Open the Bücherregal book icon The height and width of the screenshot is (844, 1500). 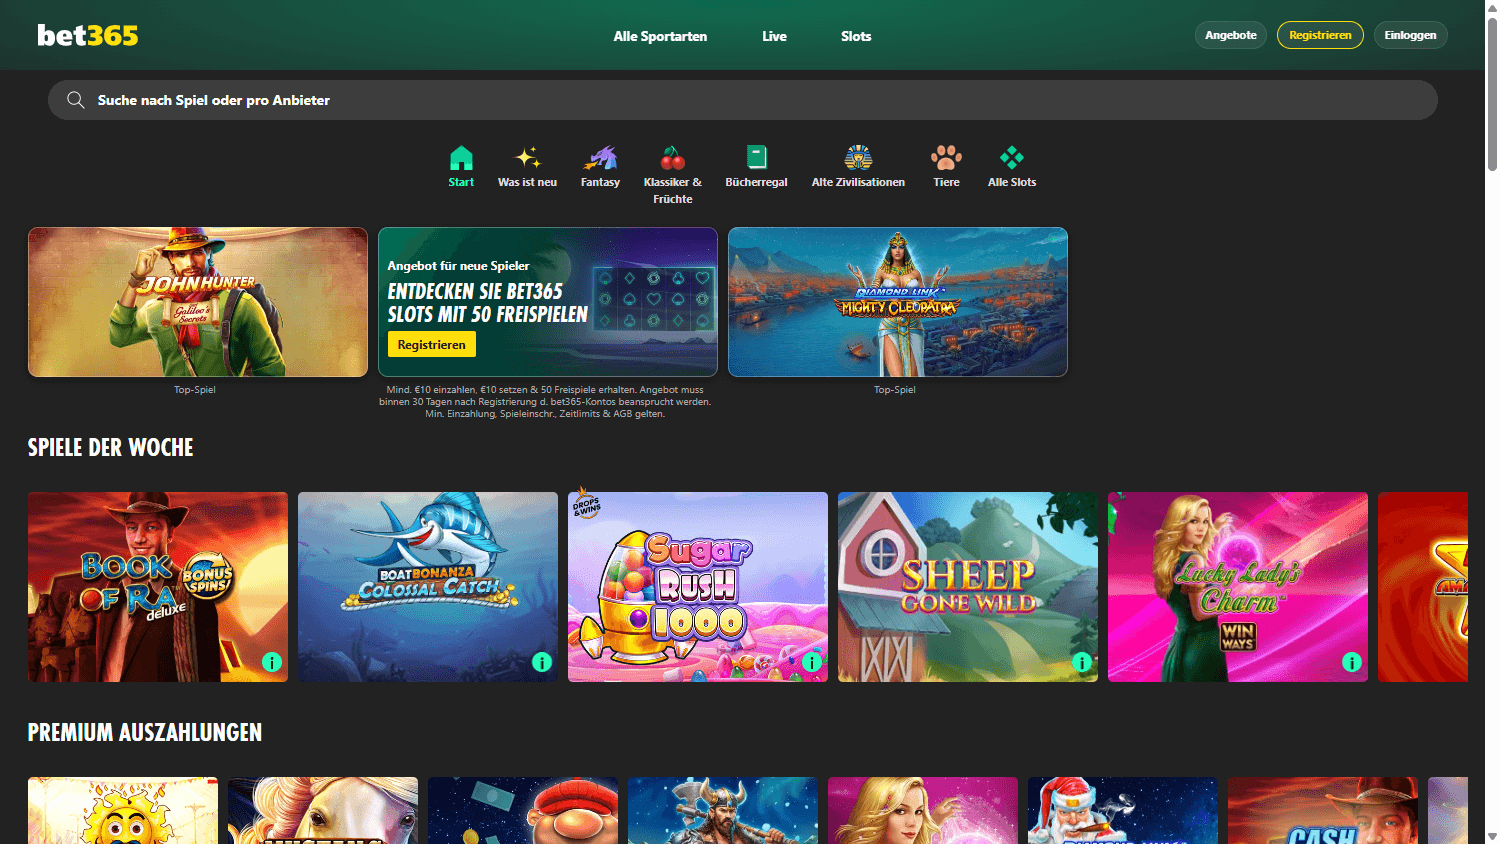tap(757, 157)
